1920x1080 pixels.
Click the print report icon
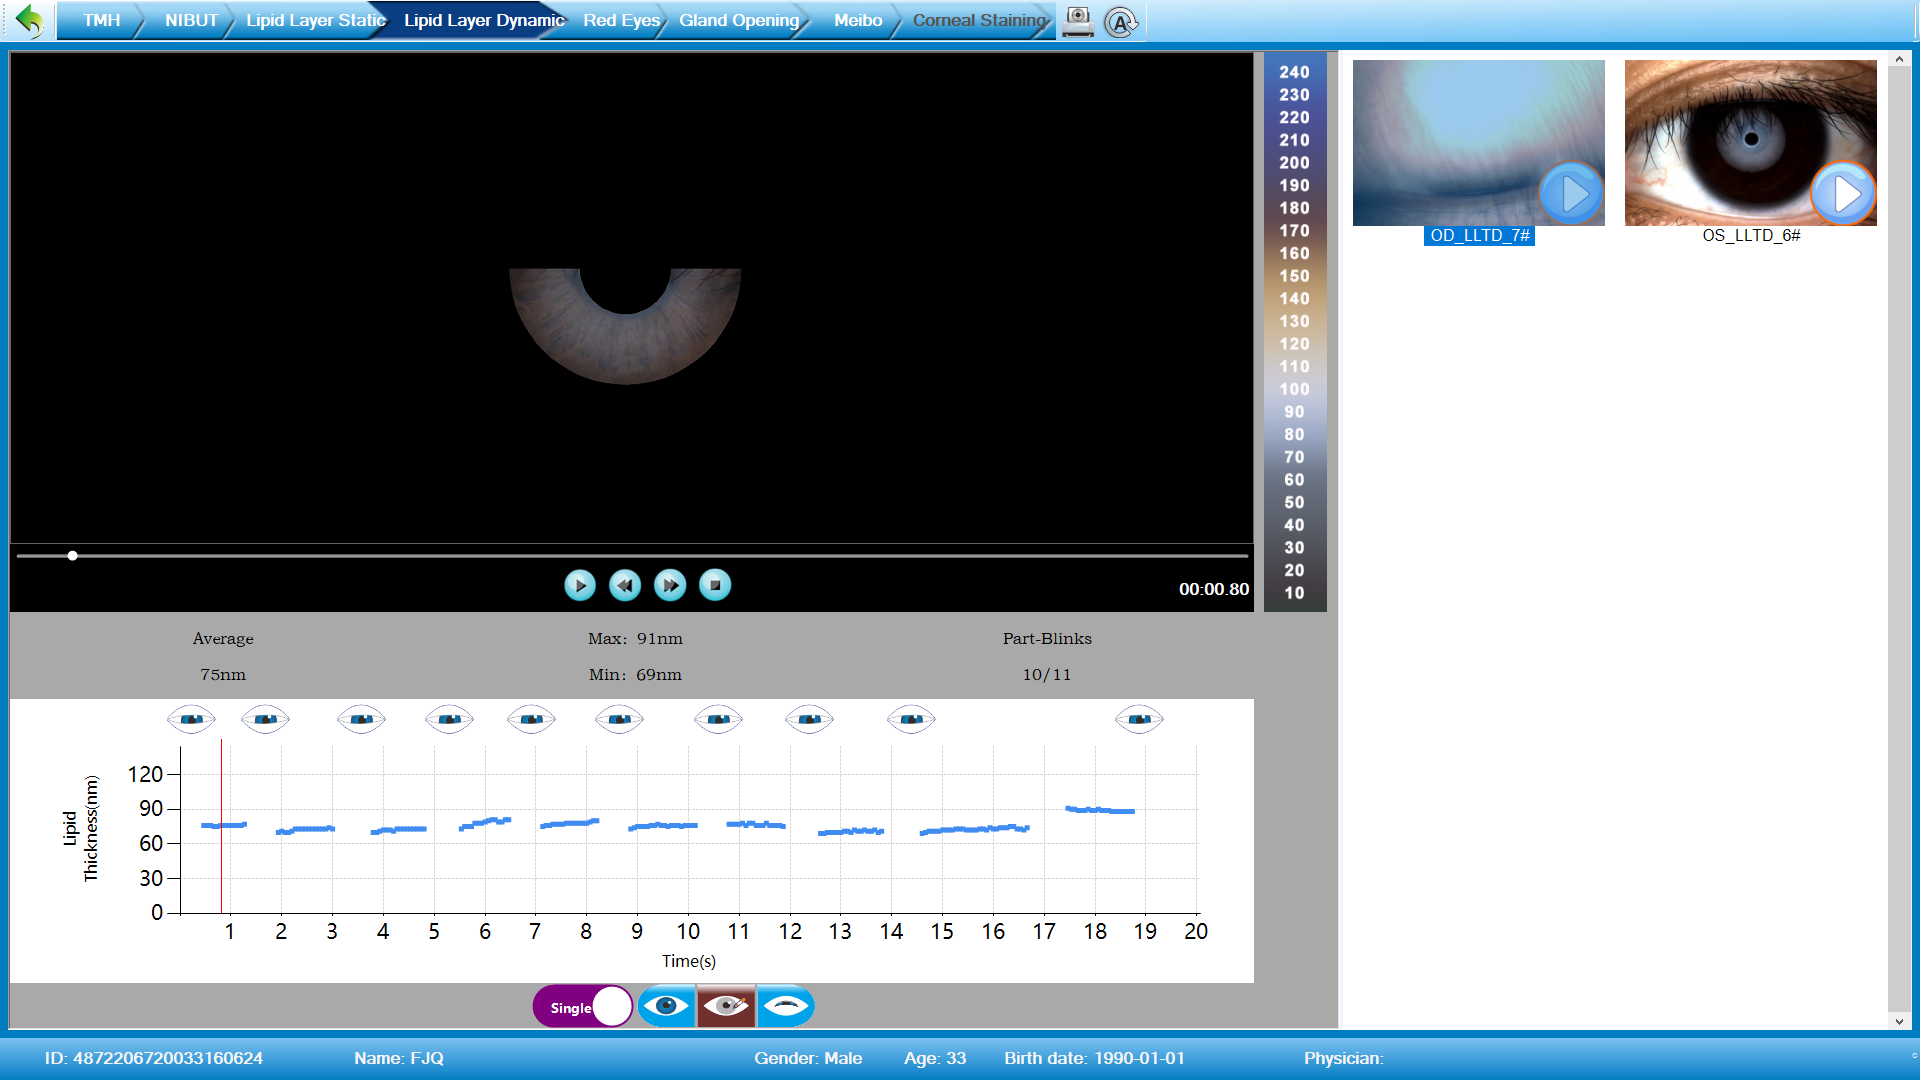1077,21
